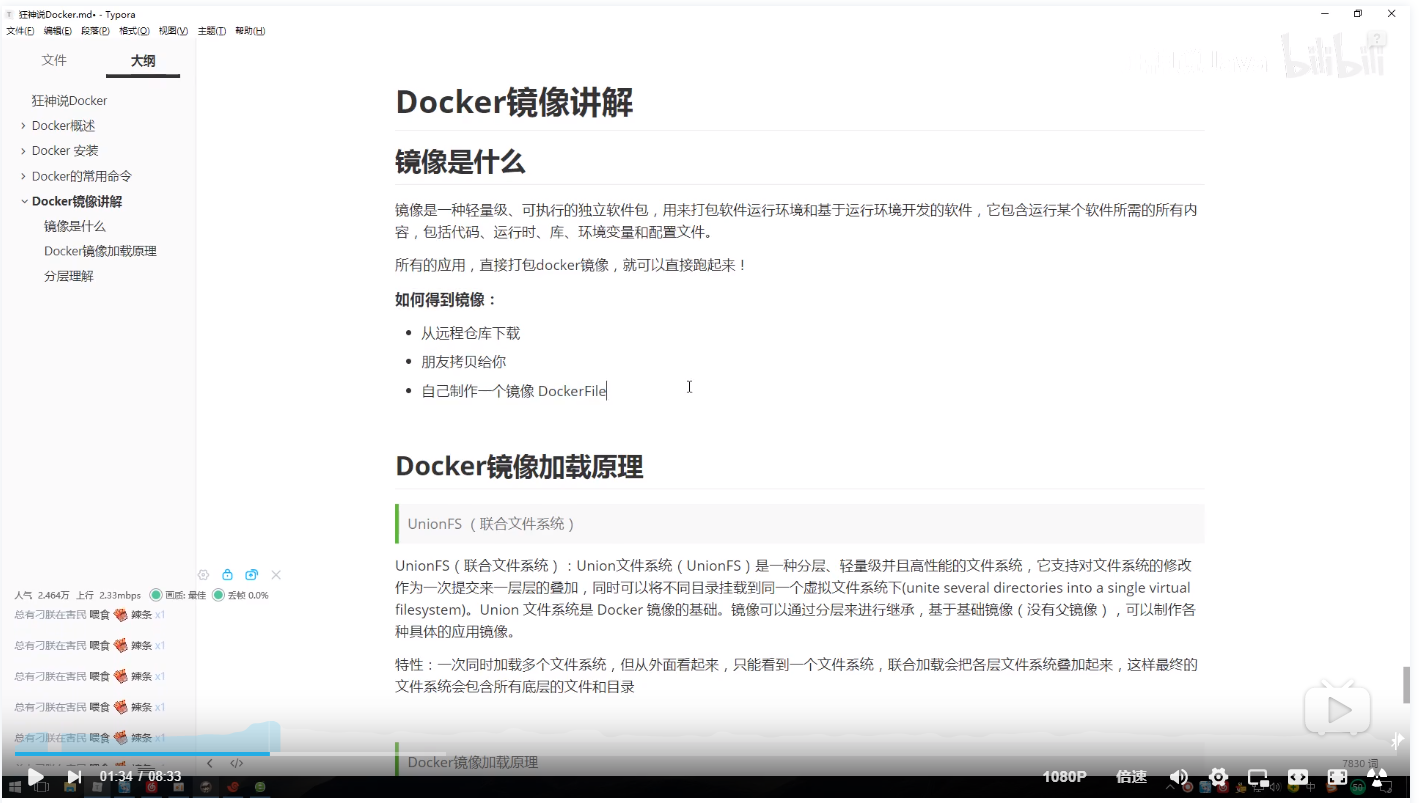Screen dimensions: 1419x803
Task: Enter fullscreen video mode
Action: (1337, 777)
